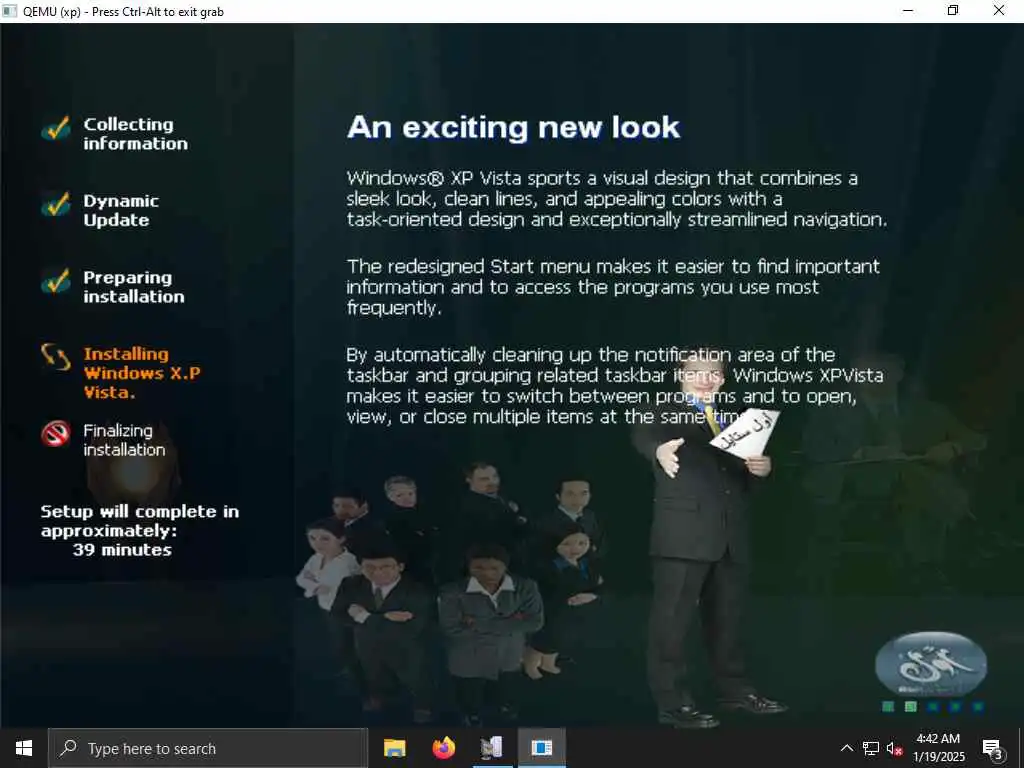Click the paragraph starting Windows® XP Vista sports
1024x768 pixels.
click(x=617, y=199)
